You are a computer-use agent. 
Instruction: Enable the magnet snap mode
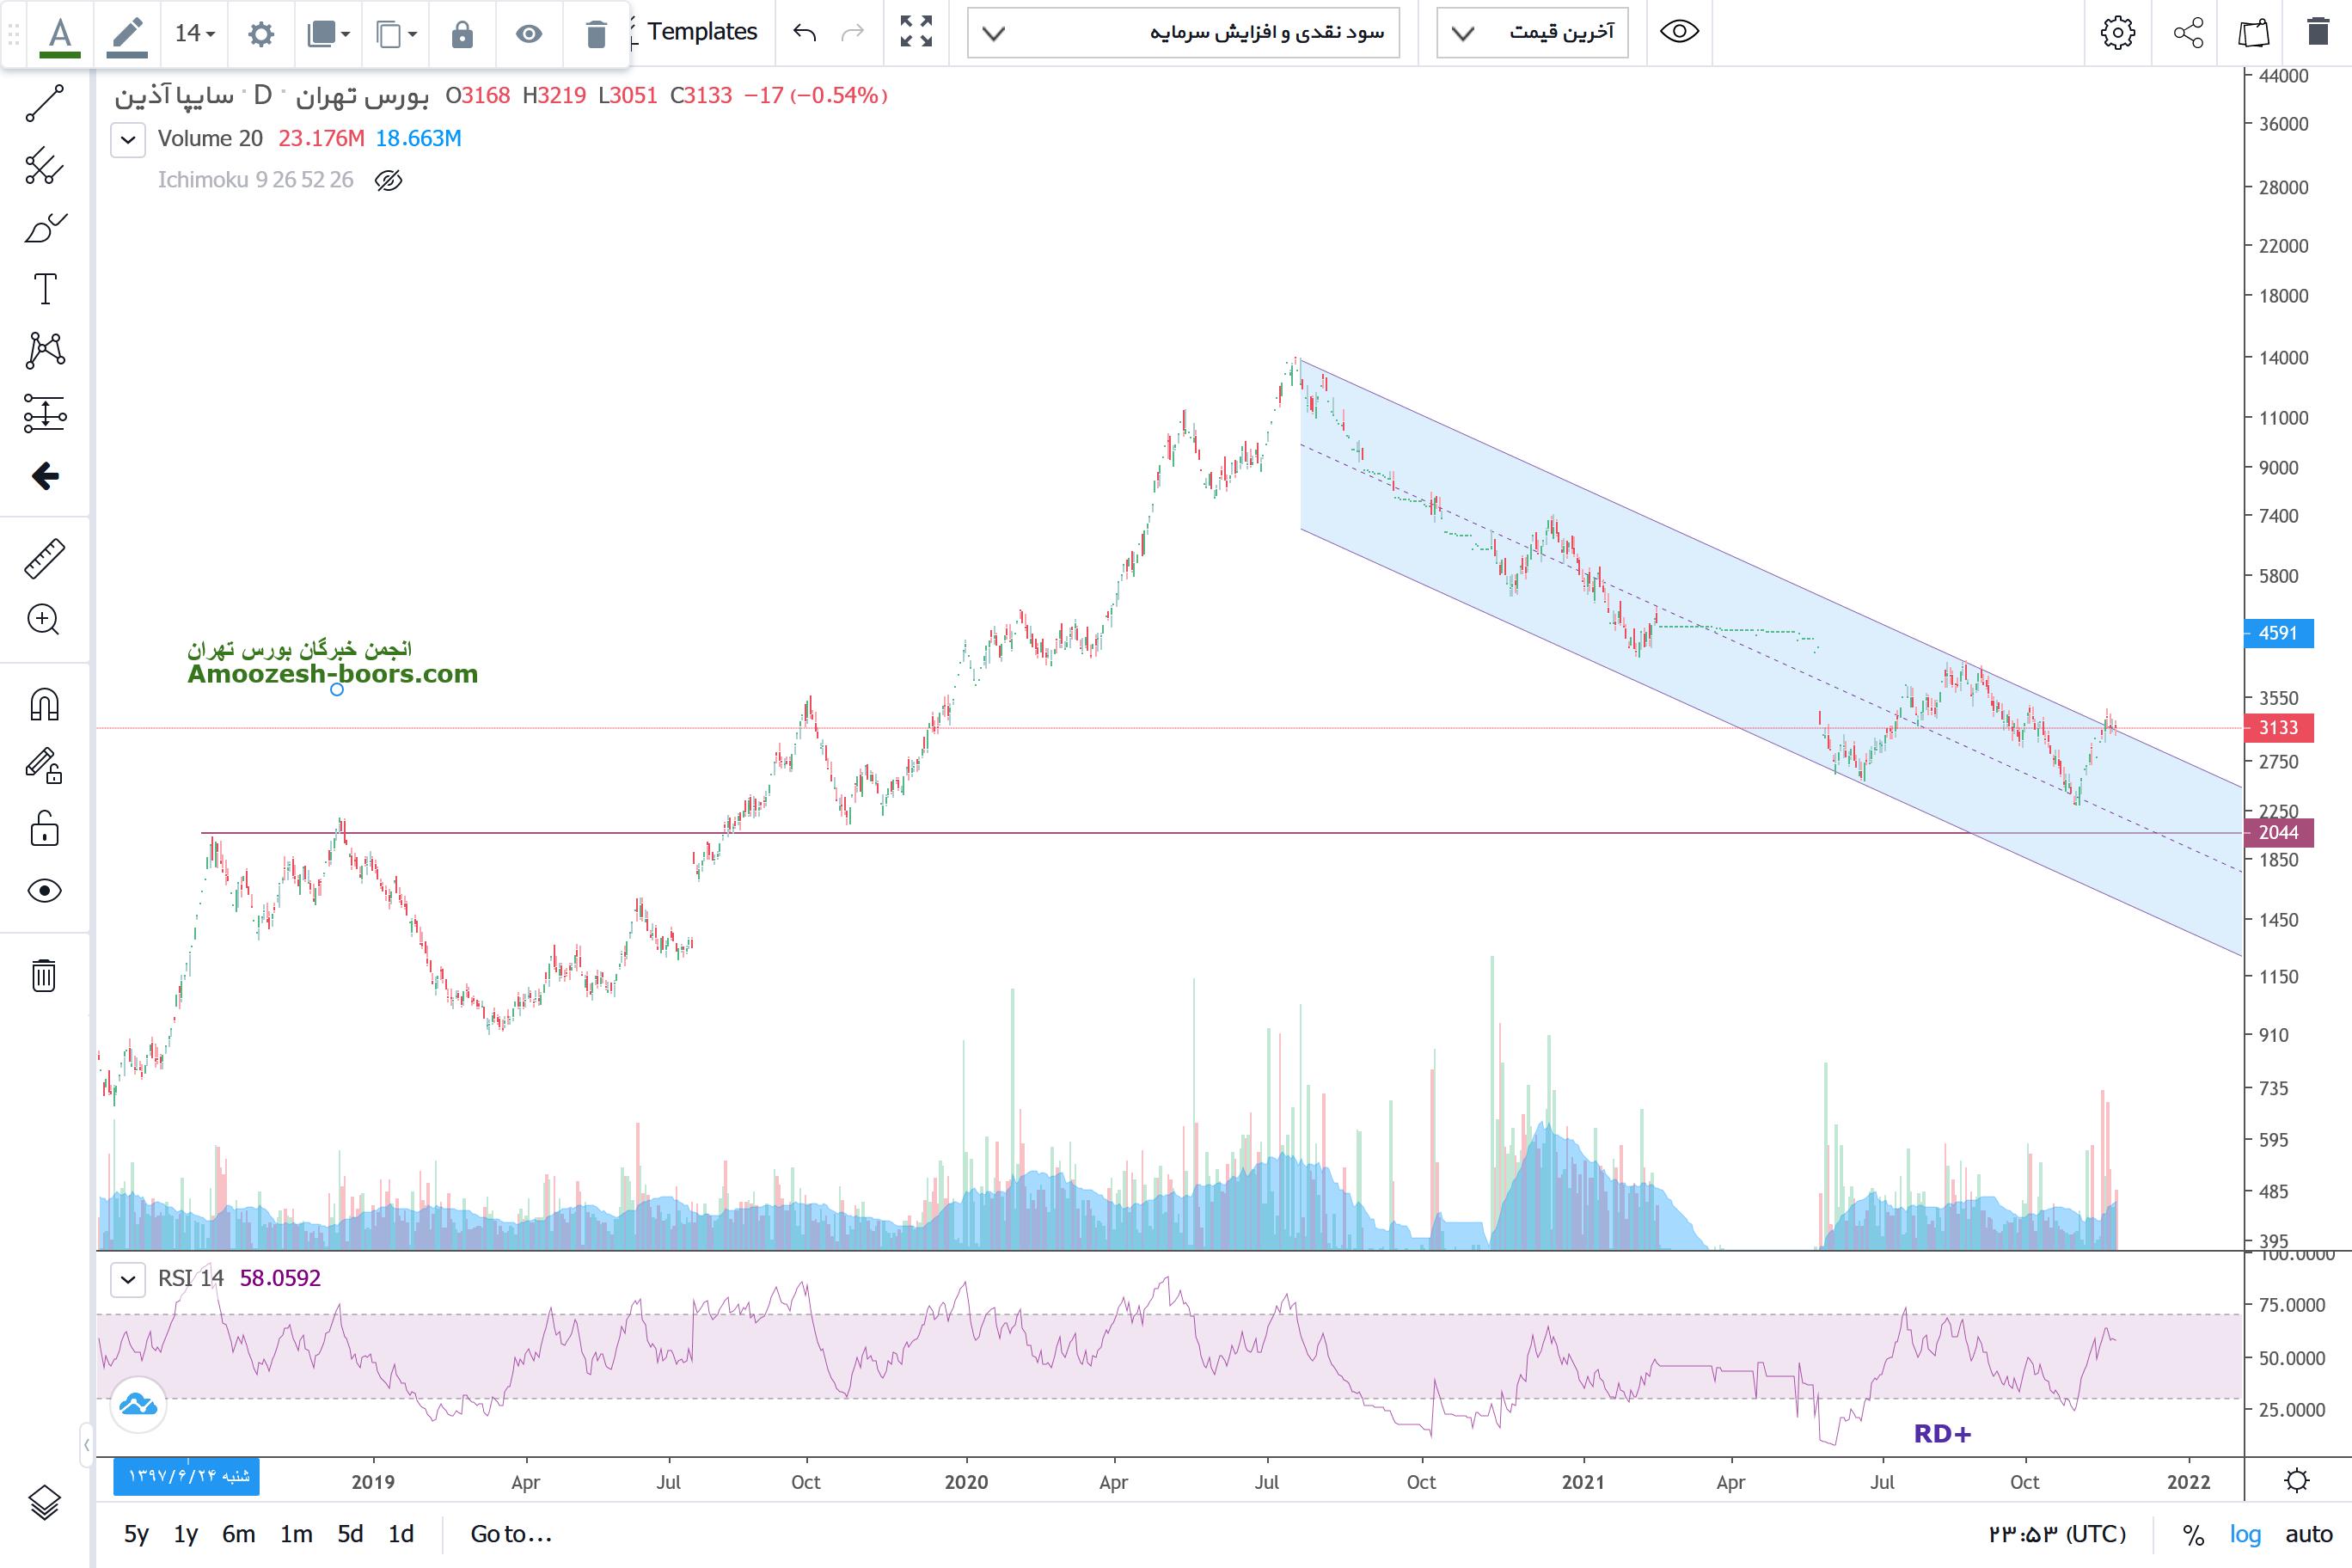pos(44,705)
